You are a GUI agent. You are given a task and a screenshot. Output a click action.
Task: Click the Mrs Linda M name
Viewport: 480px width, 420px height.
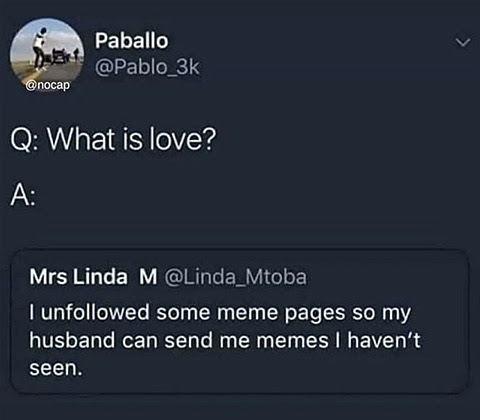[x=93, y=277]
